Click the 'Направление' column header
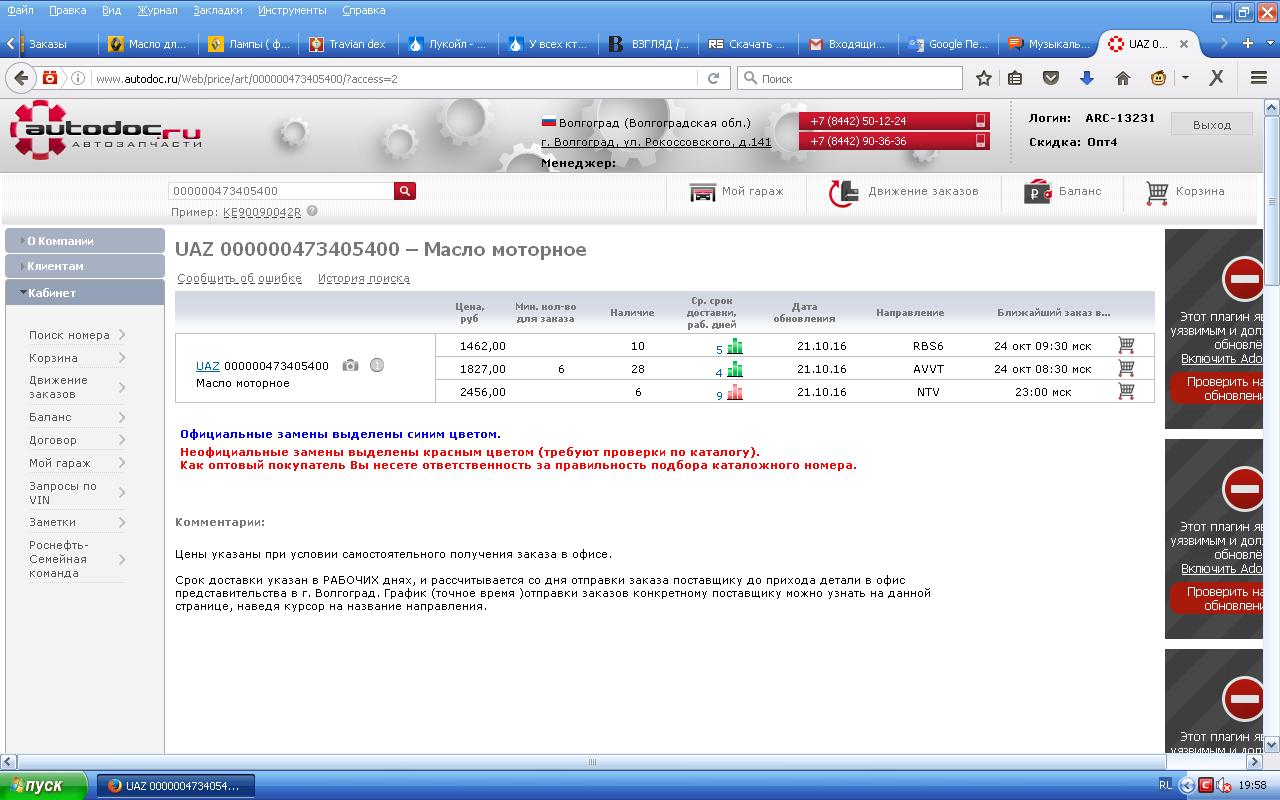Screen dimensions: 1280x800 910,313
